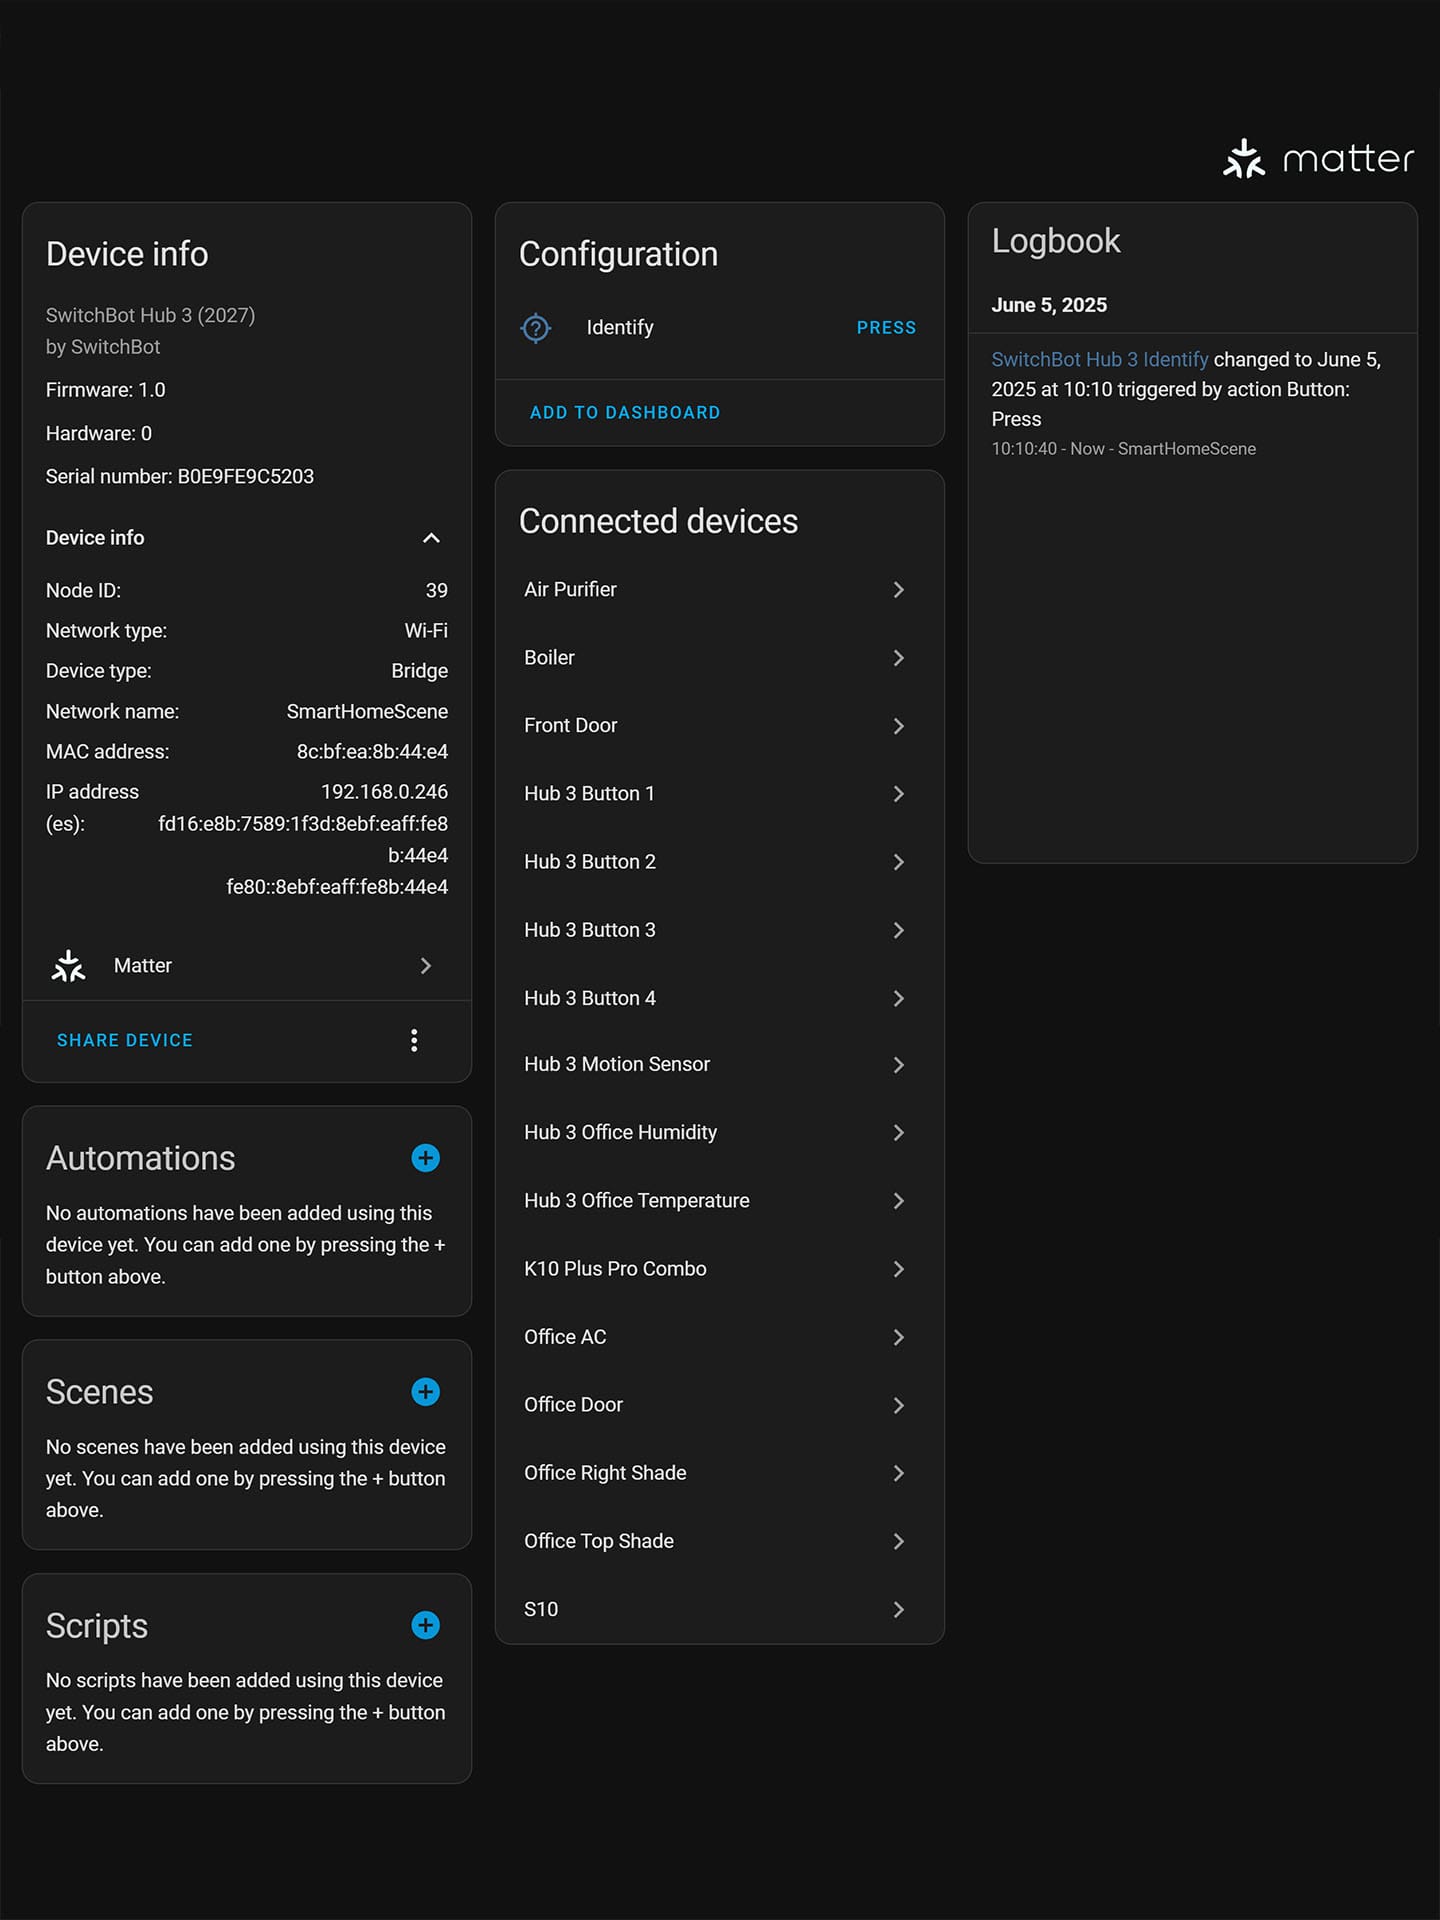Click the PRESS button for Identify
Image resolution: width=1440 pixels, height=1920 pixels.
click(886, 328)
